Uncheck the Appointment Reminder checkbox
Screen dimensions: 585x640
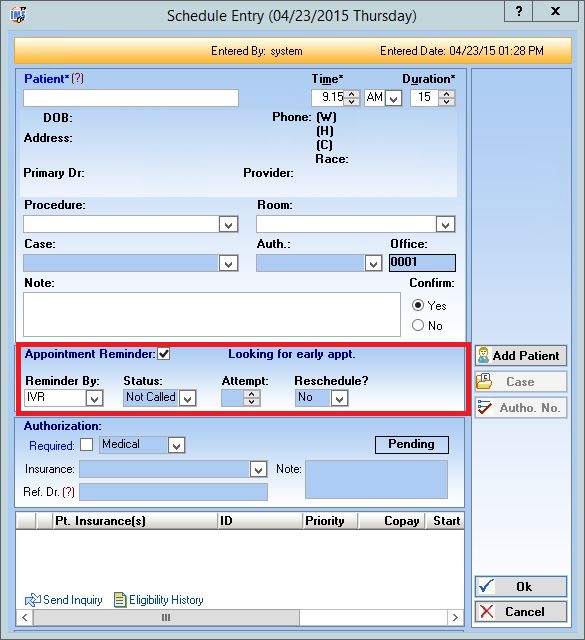[164, 354]
